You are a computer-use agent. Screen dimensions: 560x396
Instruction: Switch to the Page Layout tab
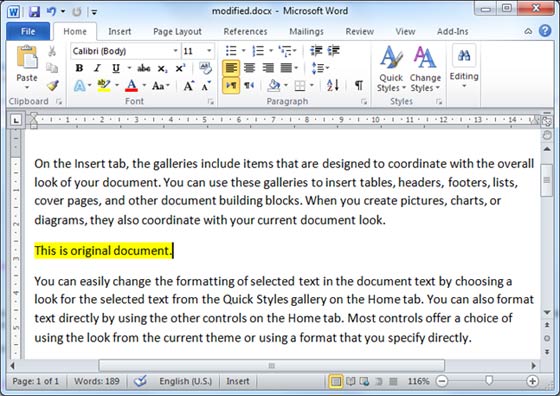coord(178,31)
